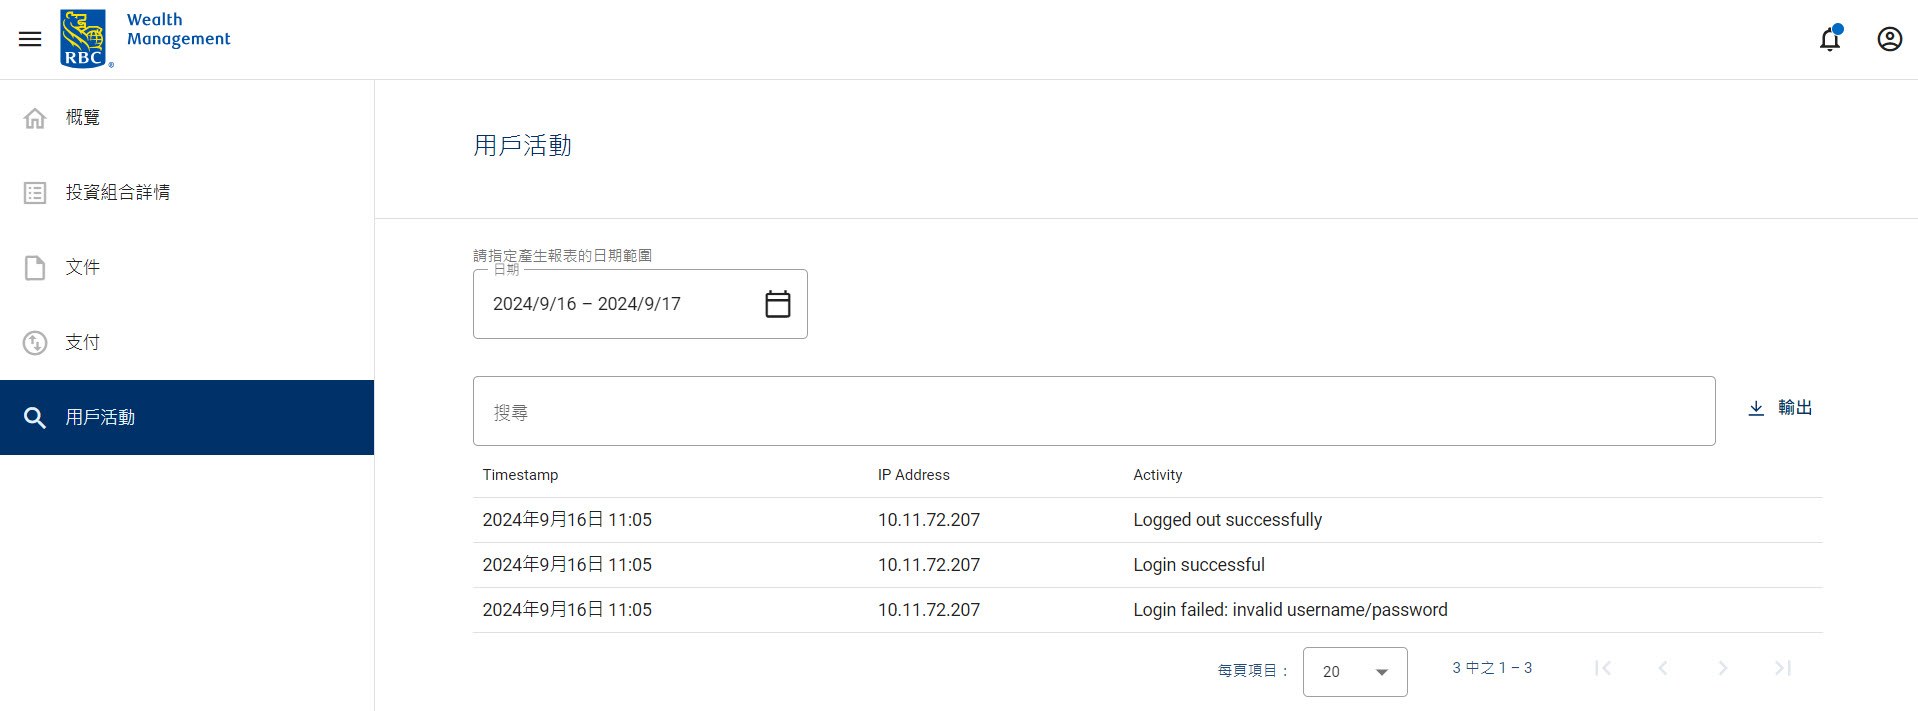Click the magnifier icon beside 用戶活動
1918x711 pixels.
pyautogui.click(x=35, y=418)
